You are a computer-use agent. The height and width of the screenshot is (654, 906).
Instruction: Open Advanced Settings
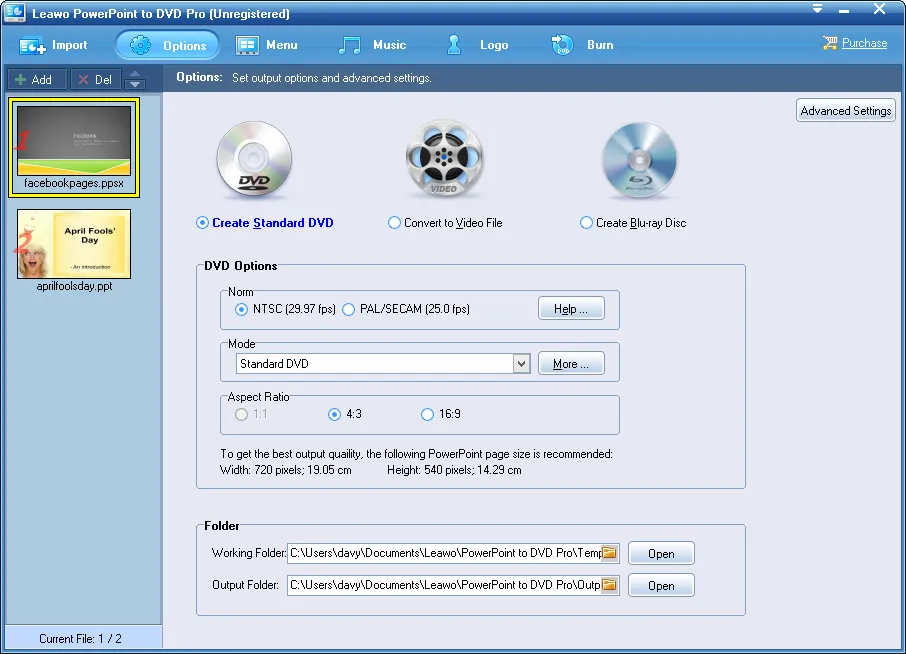845,110
